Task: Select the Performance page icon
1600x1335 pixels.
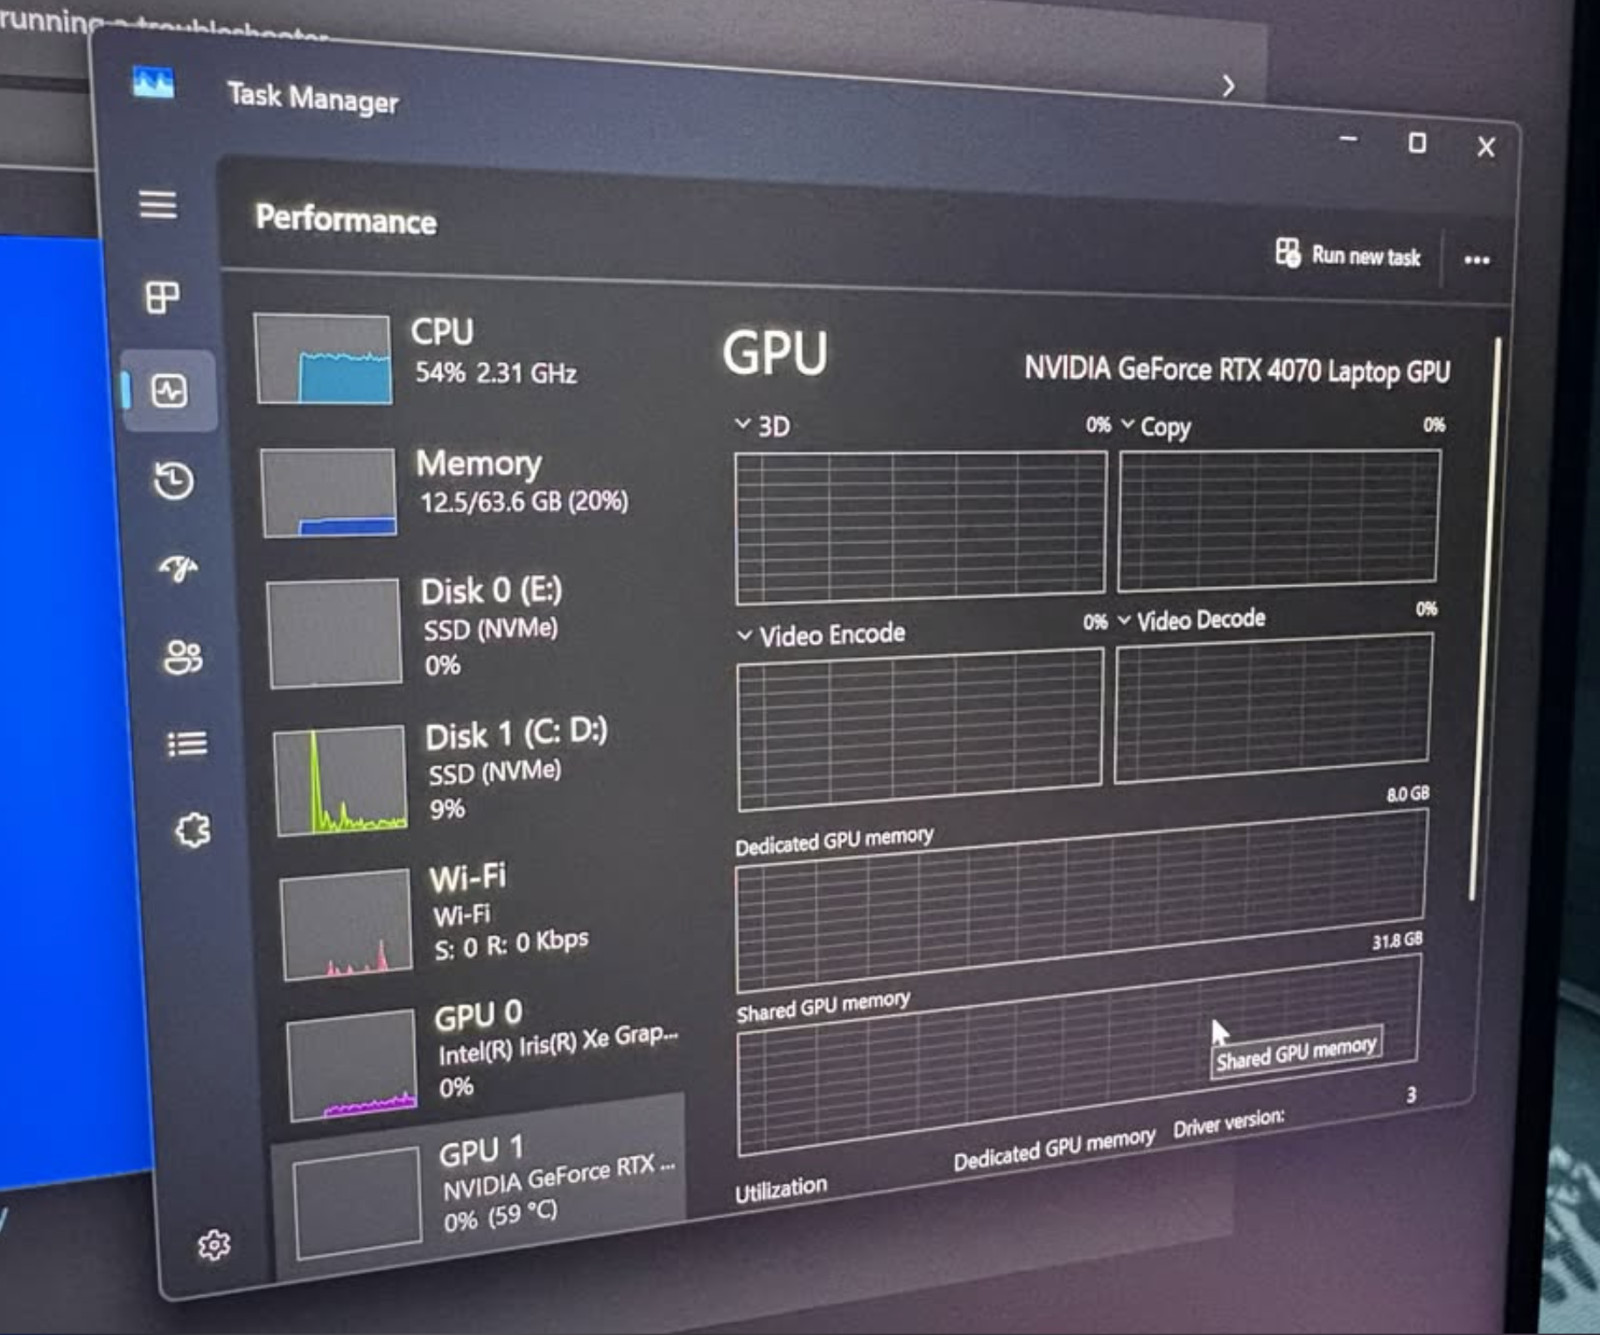Action: coord(169,390)
